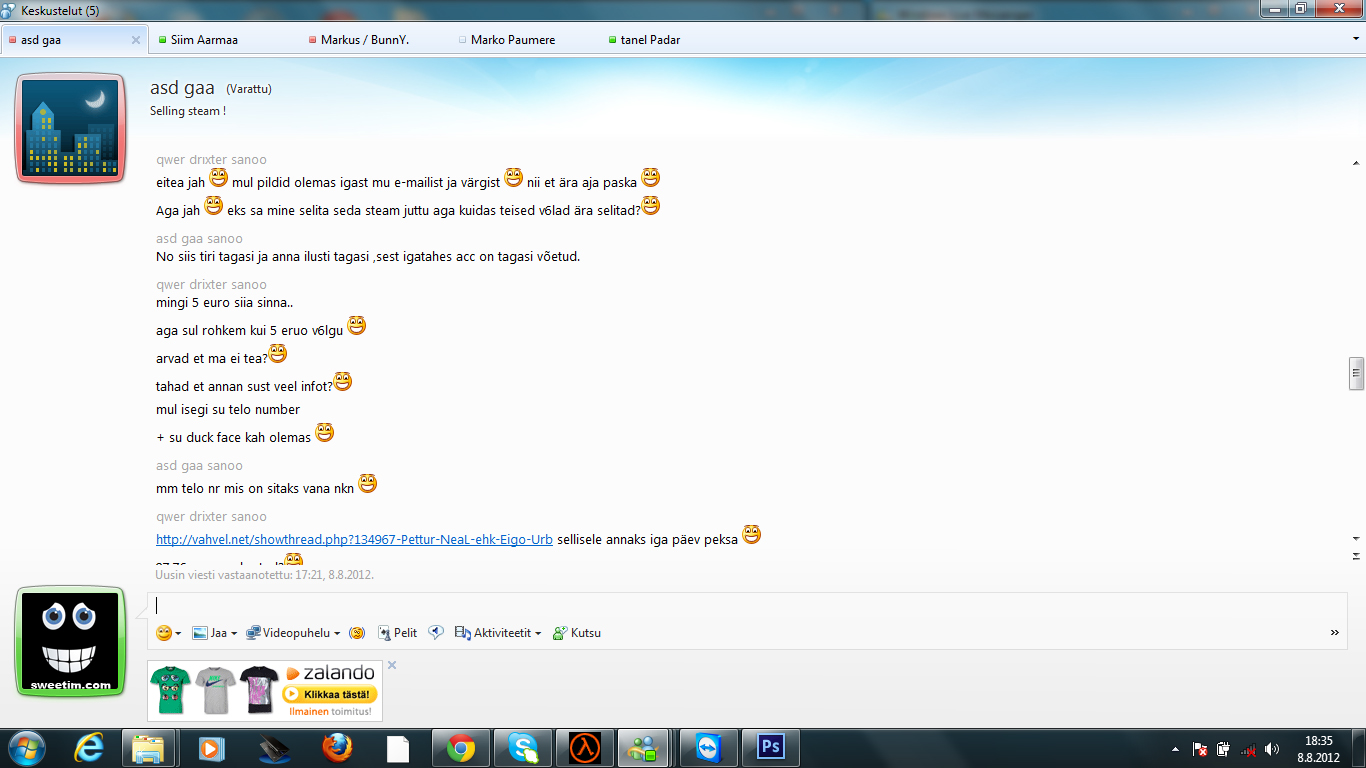1366x768 pixels.
Task: Open the emoticon picker smiley
Action: (x=163, y=633)
